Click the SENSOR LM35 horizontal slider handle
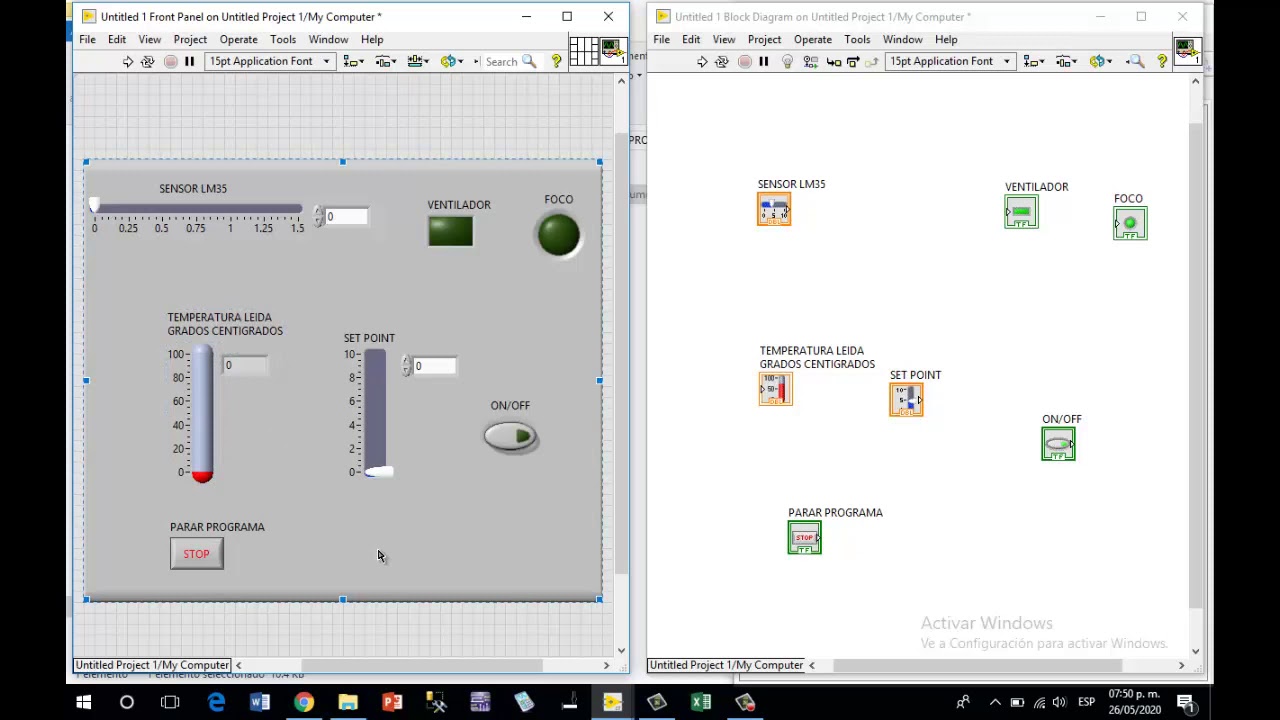1280x720 pixels. [x=94, y=206]
